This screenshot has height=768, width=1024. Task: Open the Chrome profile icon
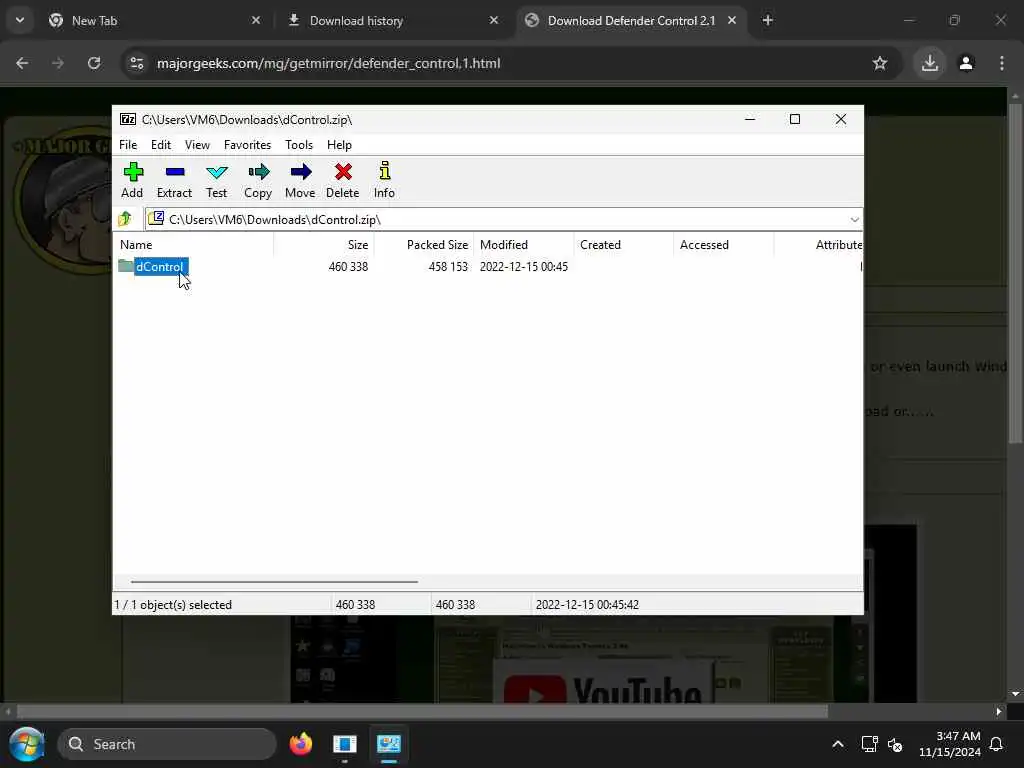[x=966, y=63]
